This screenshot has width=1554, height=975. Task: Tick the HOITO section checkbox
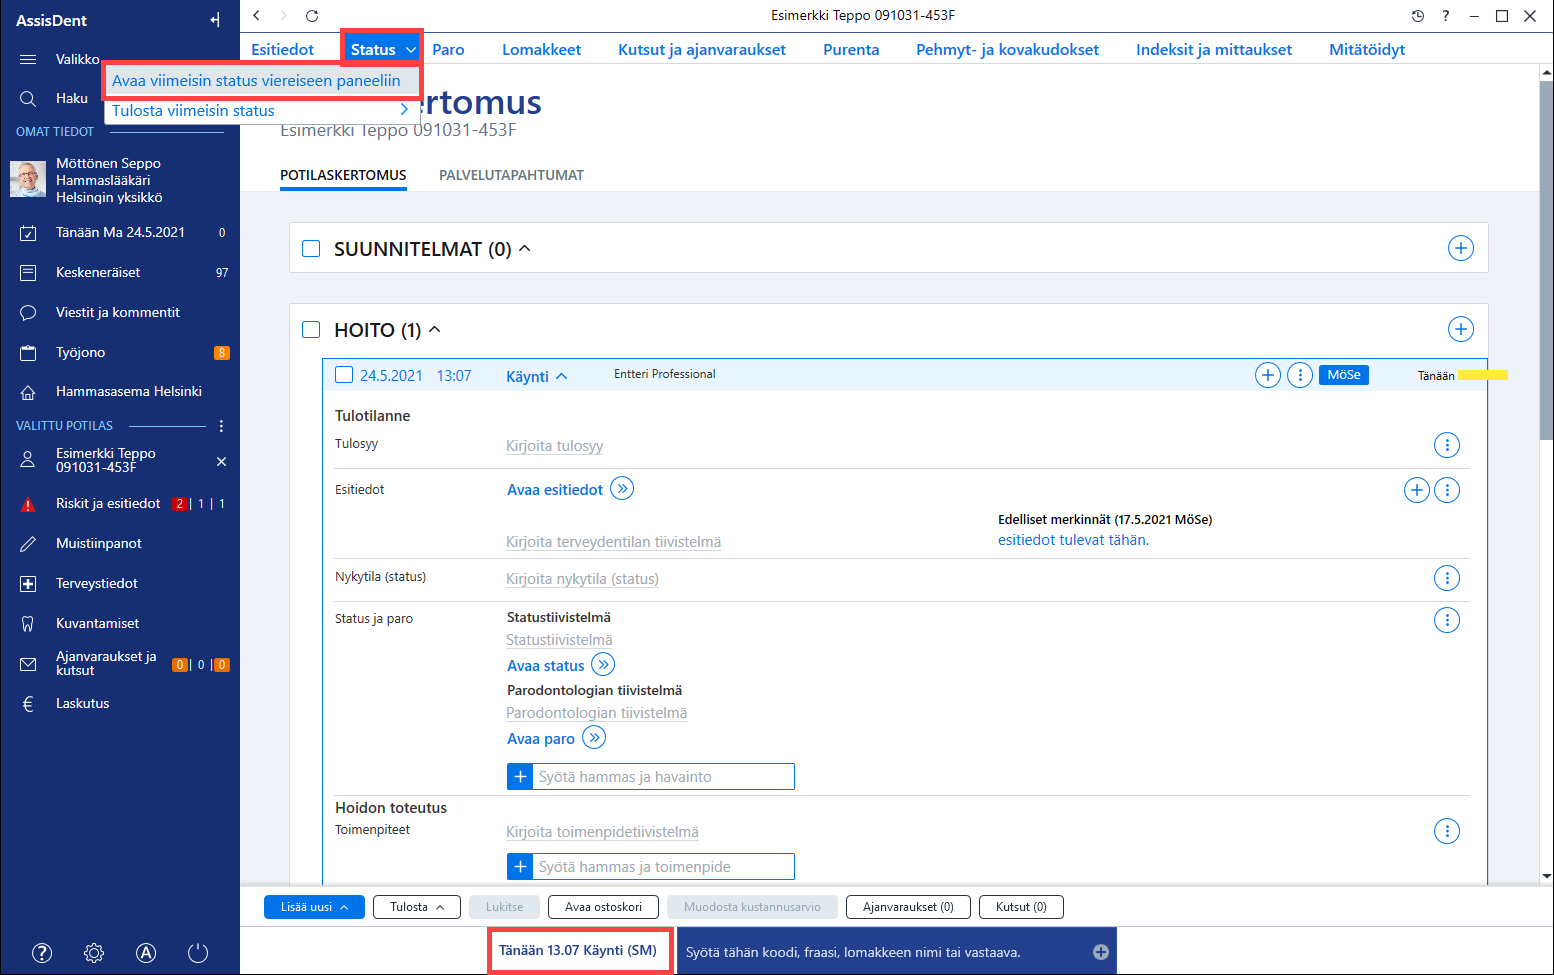311,329
